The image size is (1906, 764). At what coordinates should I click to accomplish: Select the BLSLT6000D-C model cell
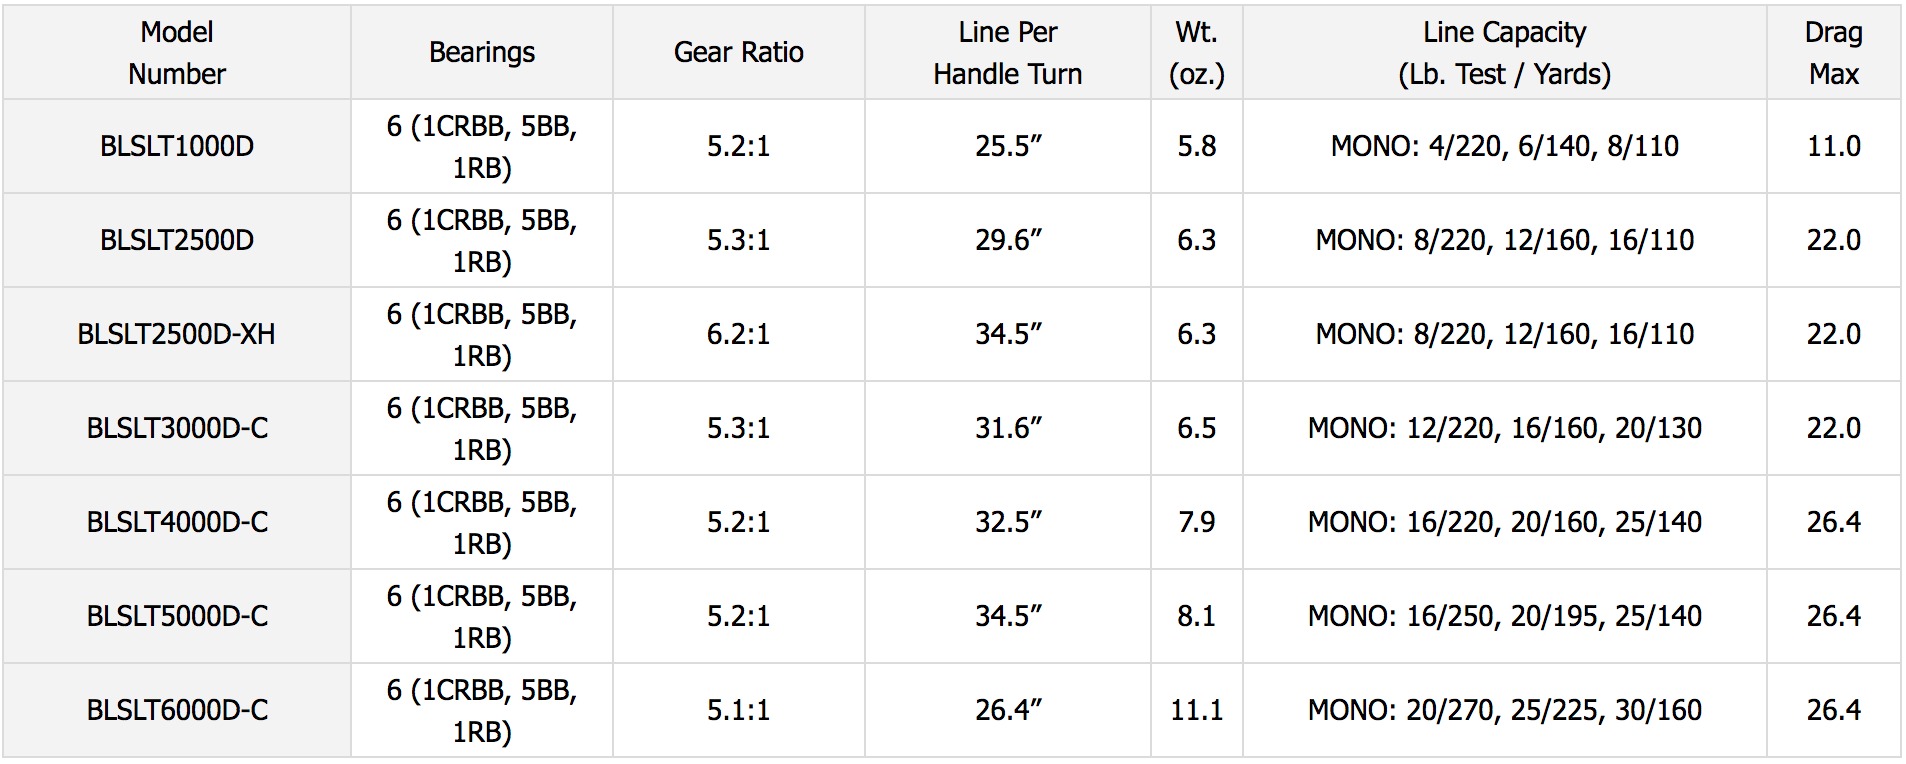pos(177,711)
